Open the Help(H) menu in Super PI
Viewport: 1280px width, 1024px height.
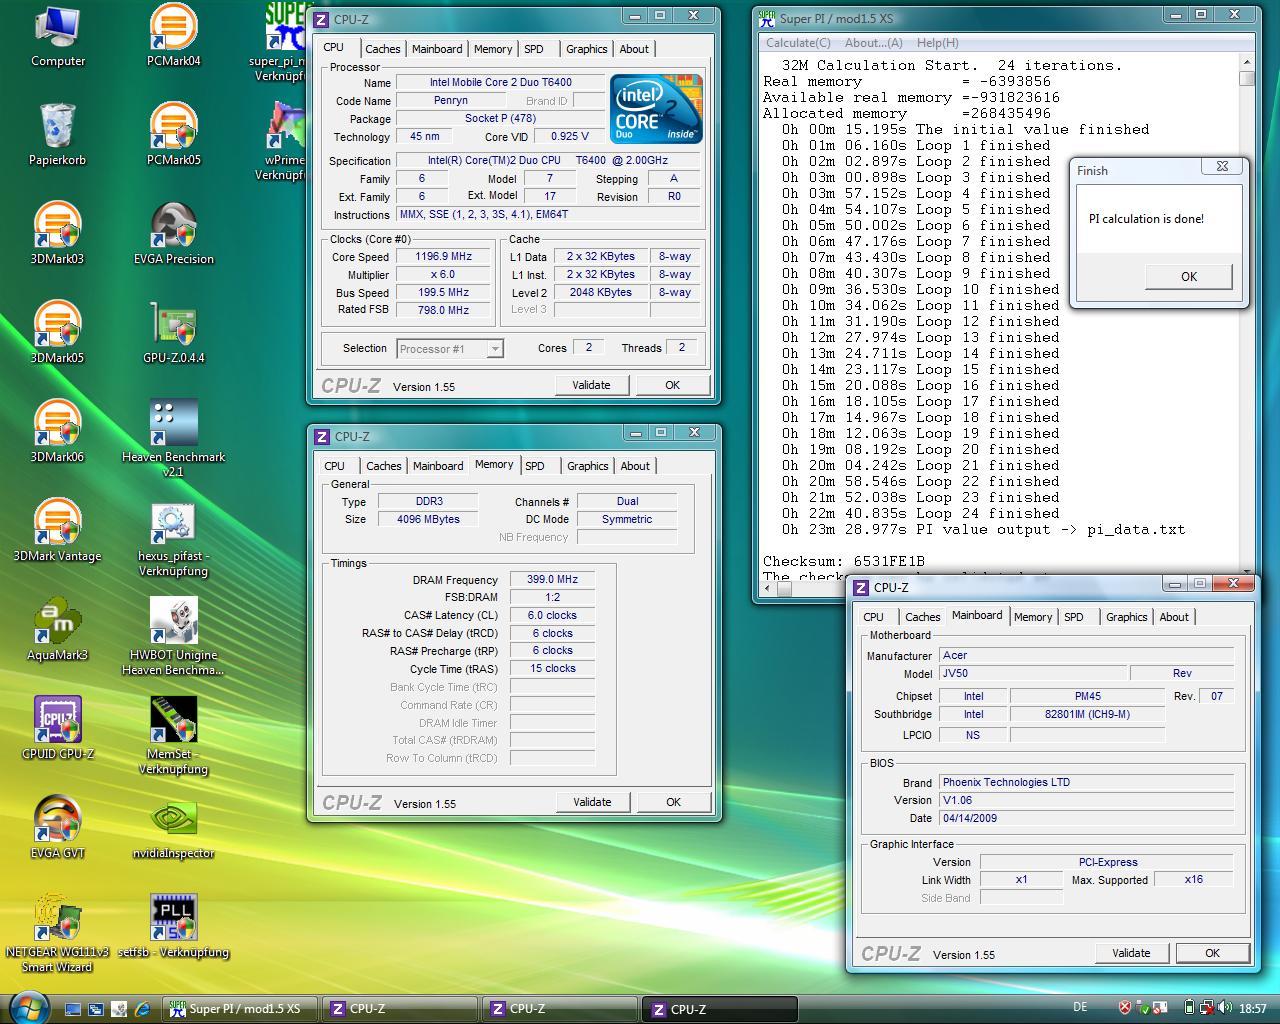(937, 43)
